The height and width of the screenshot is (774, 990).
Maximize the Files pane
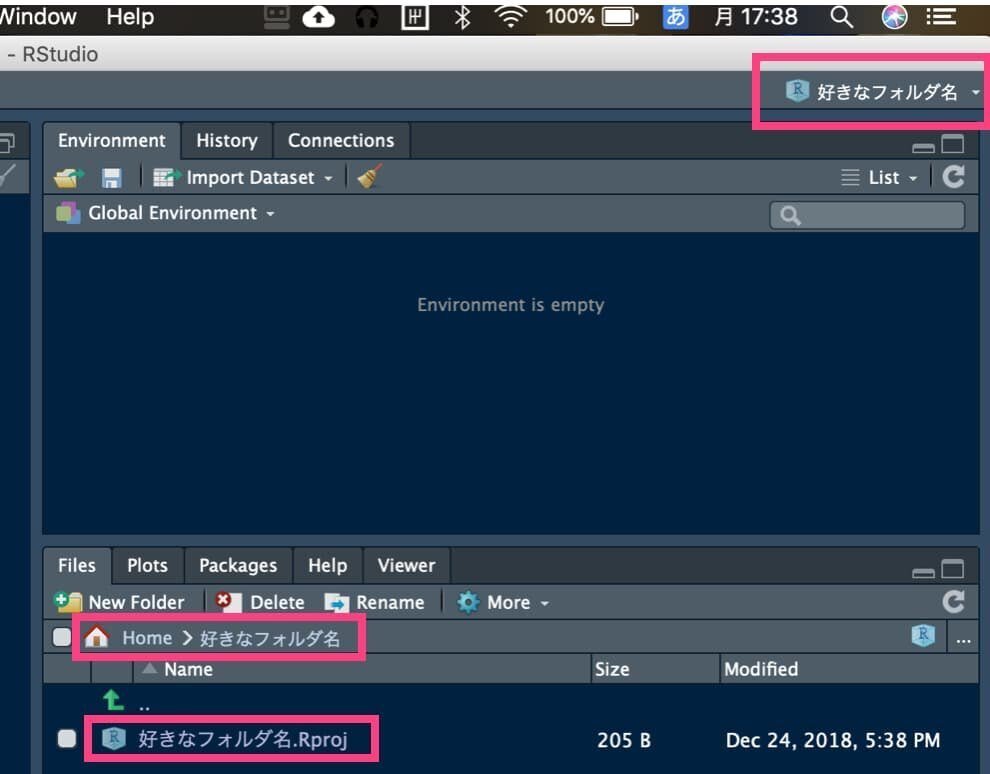pos(953,569)
